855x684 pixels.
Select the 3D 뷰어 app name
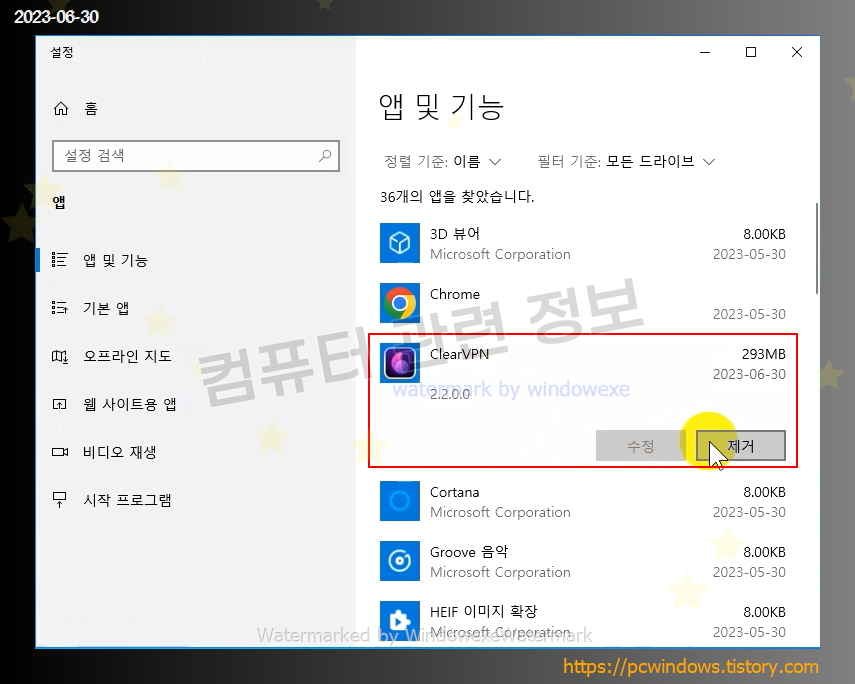(x=455, y=234)
